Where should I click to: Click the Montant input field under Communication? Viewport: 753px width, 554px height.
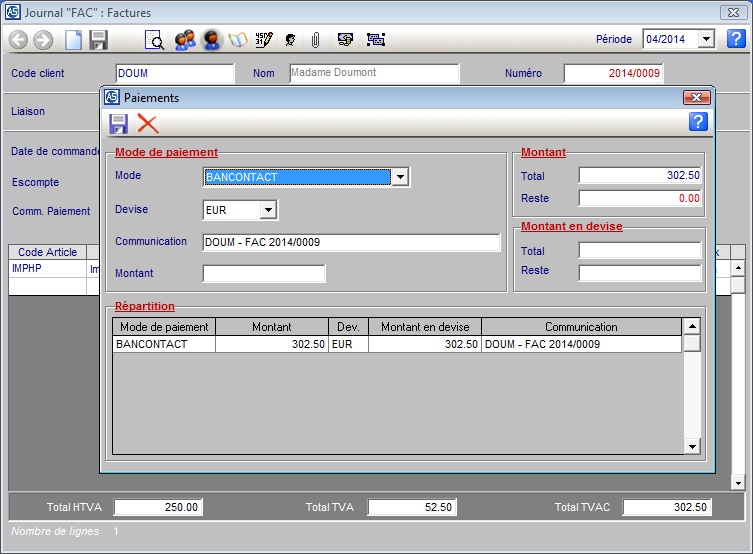coord(264,273)
